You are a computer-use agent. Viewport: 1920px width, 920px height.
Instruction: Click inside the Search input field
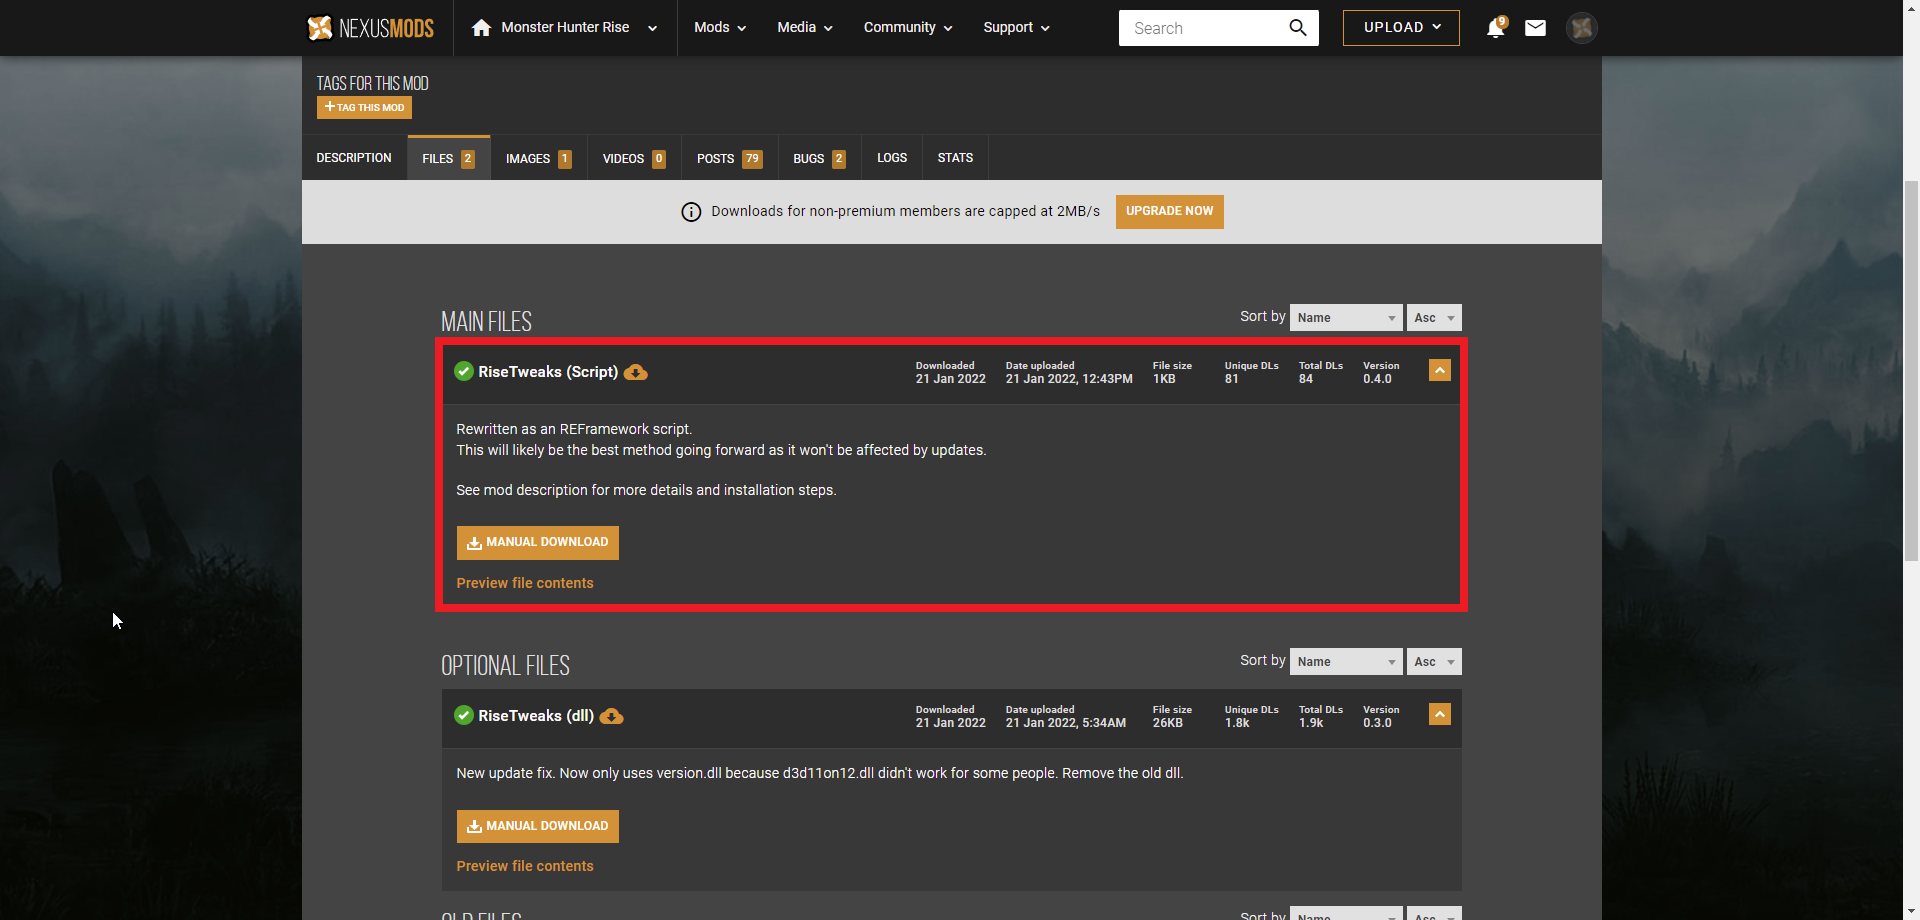pos(1205,28)
